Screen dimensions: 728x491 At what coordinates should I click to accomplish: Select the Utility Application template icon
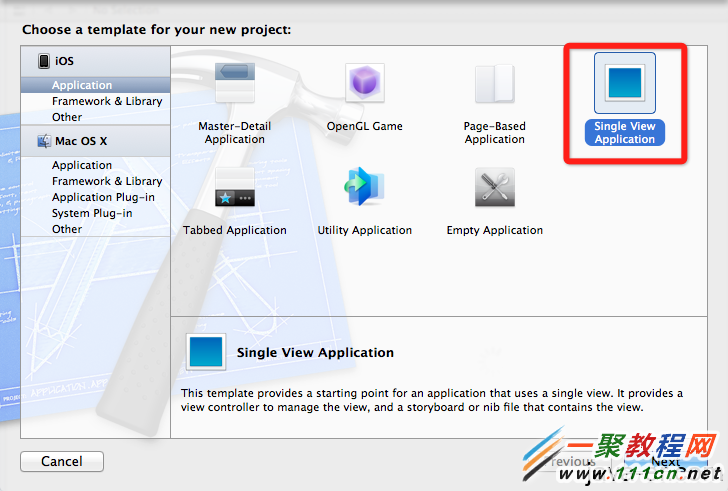tap(364, 186)
